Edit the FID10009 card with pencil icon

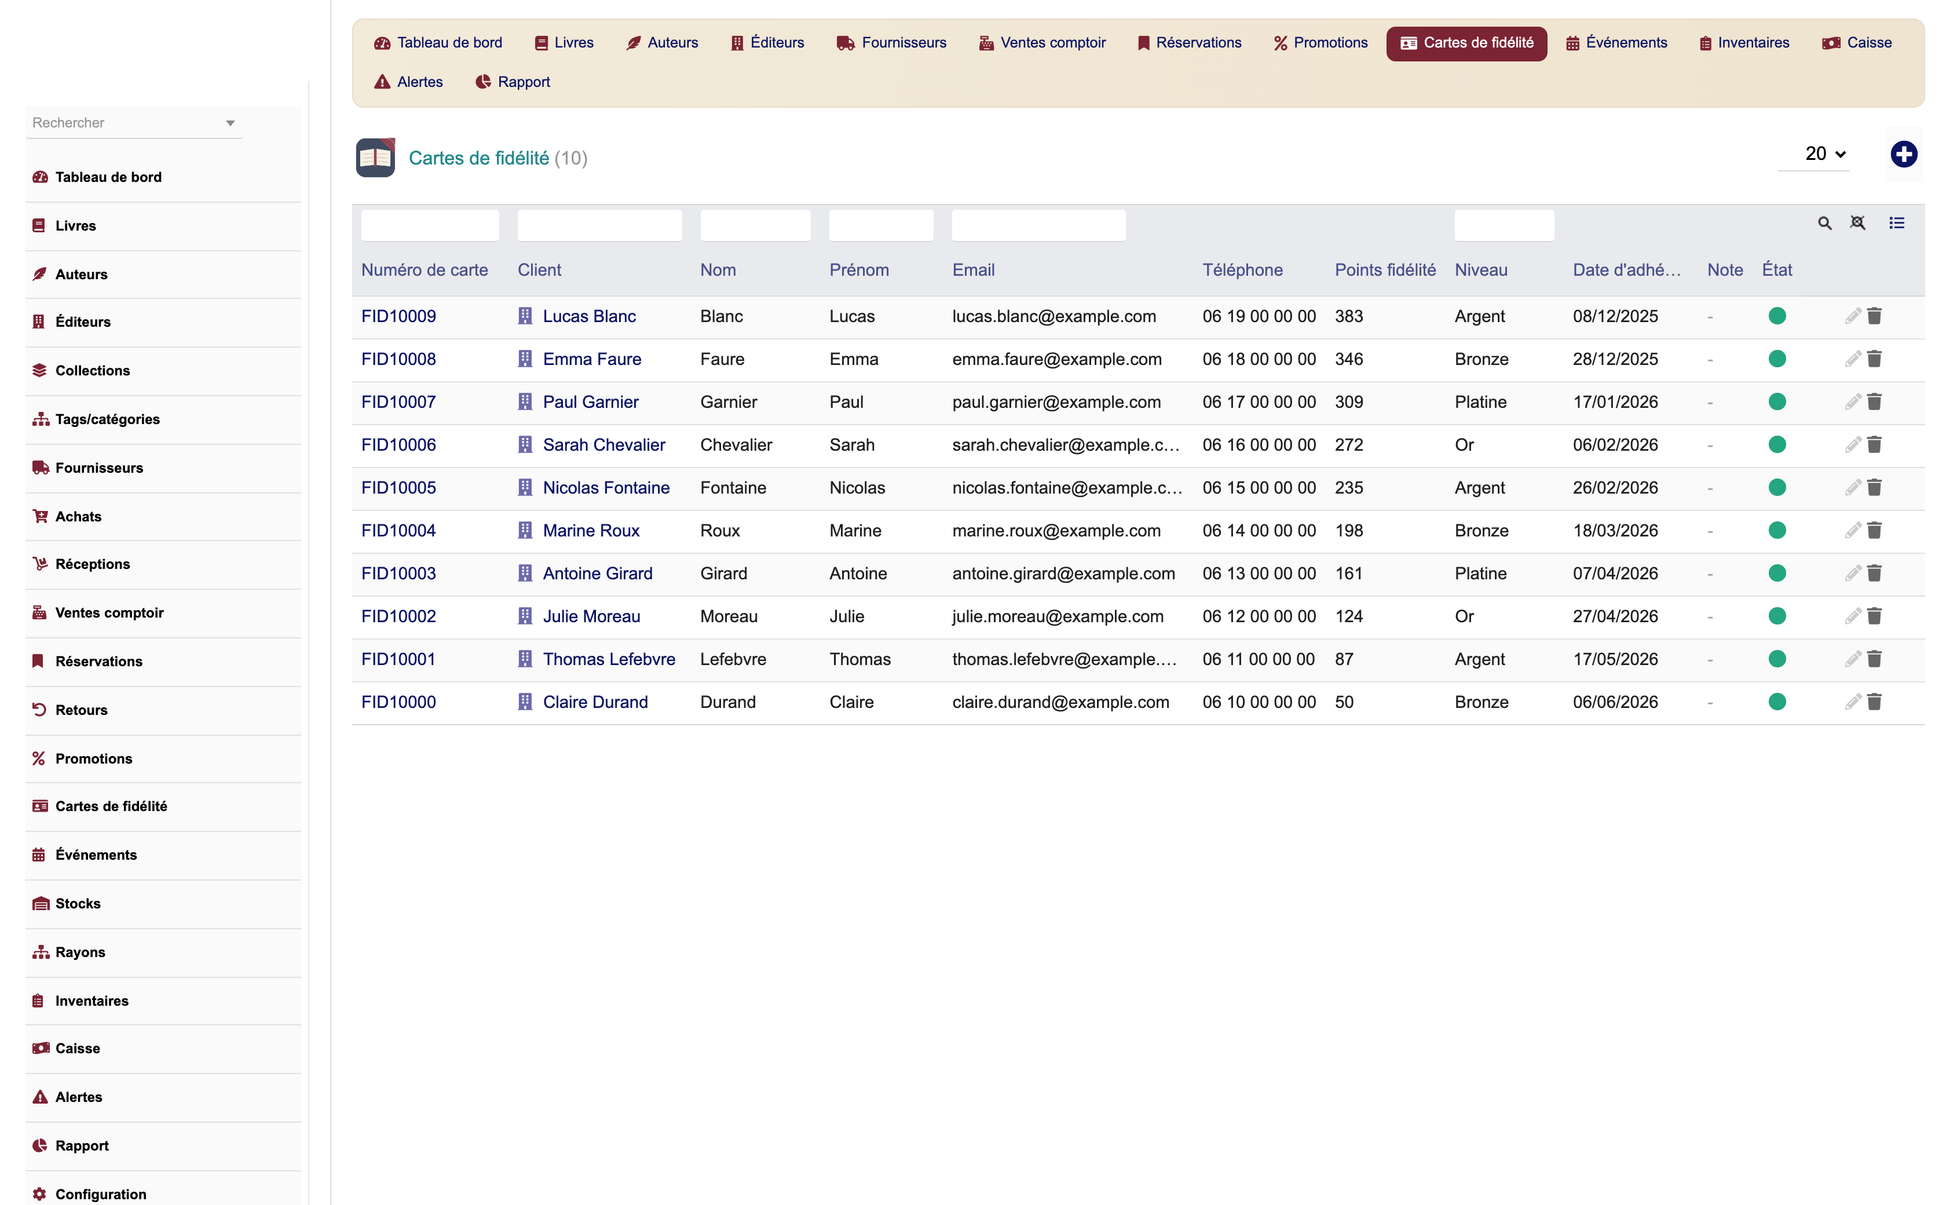pyautogui.click(x=1852, y=316)
